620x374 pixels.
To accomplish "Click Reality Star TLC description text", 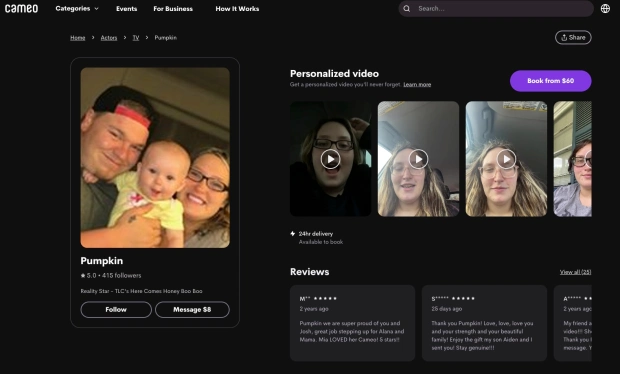I will pyautogui.click(x=141, y=291).
